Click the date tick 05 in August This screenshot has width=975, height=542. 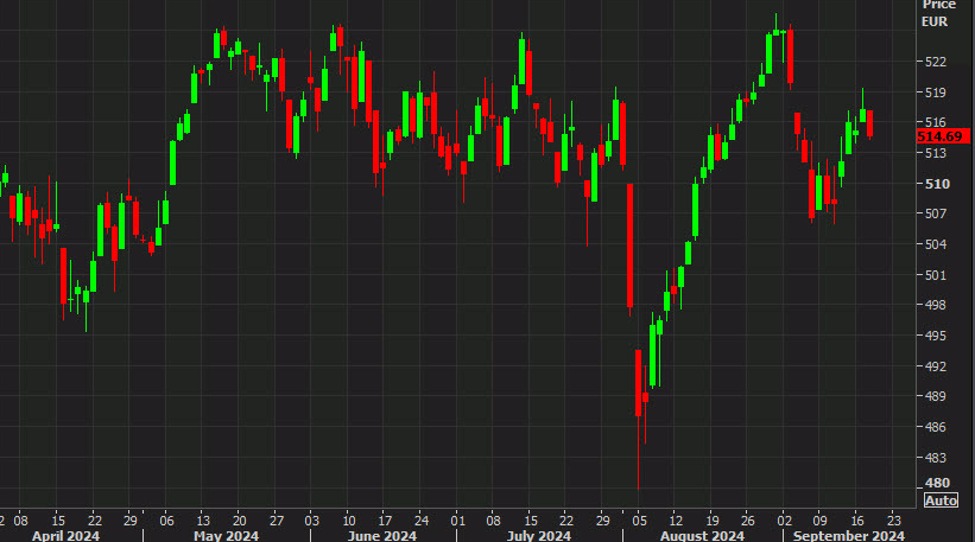pos(639,521)
